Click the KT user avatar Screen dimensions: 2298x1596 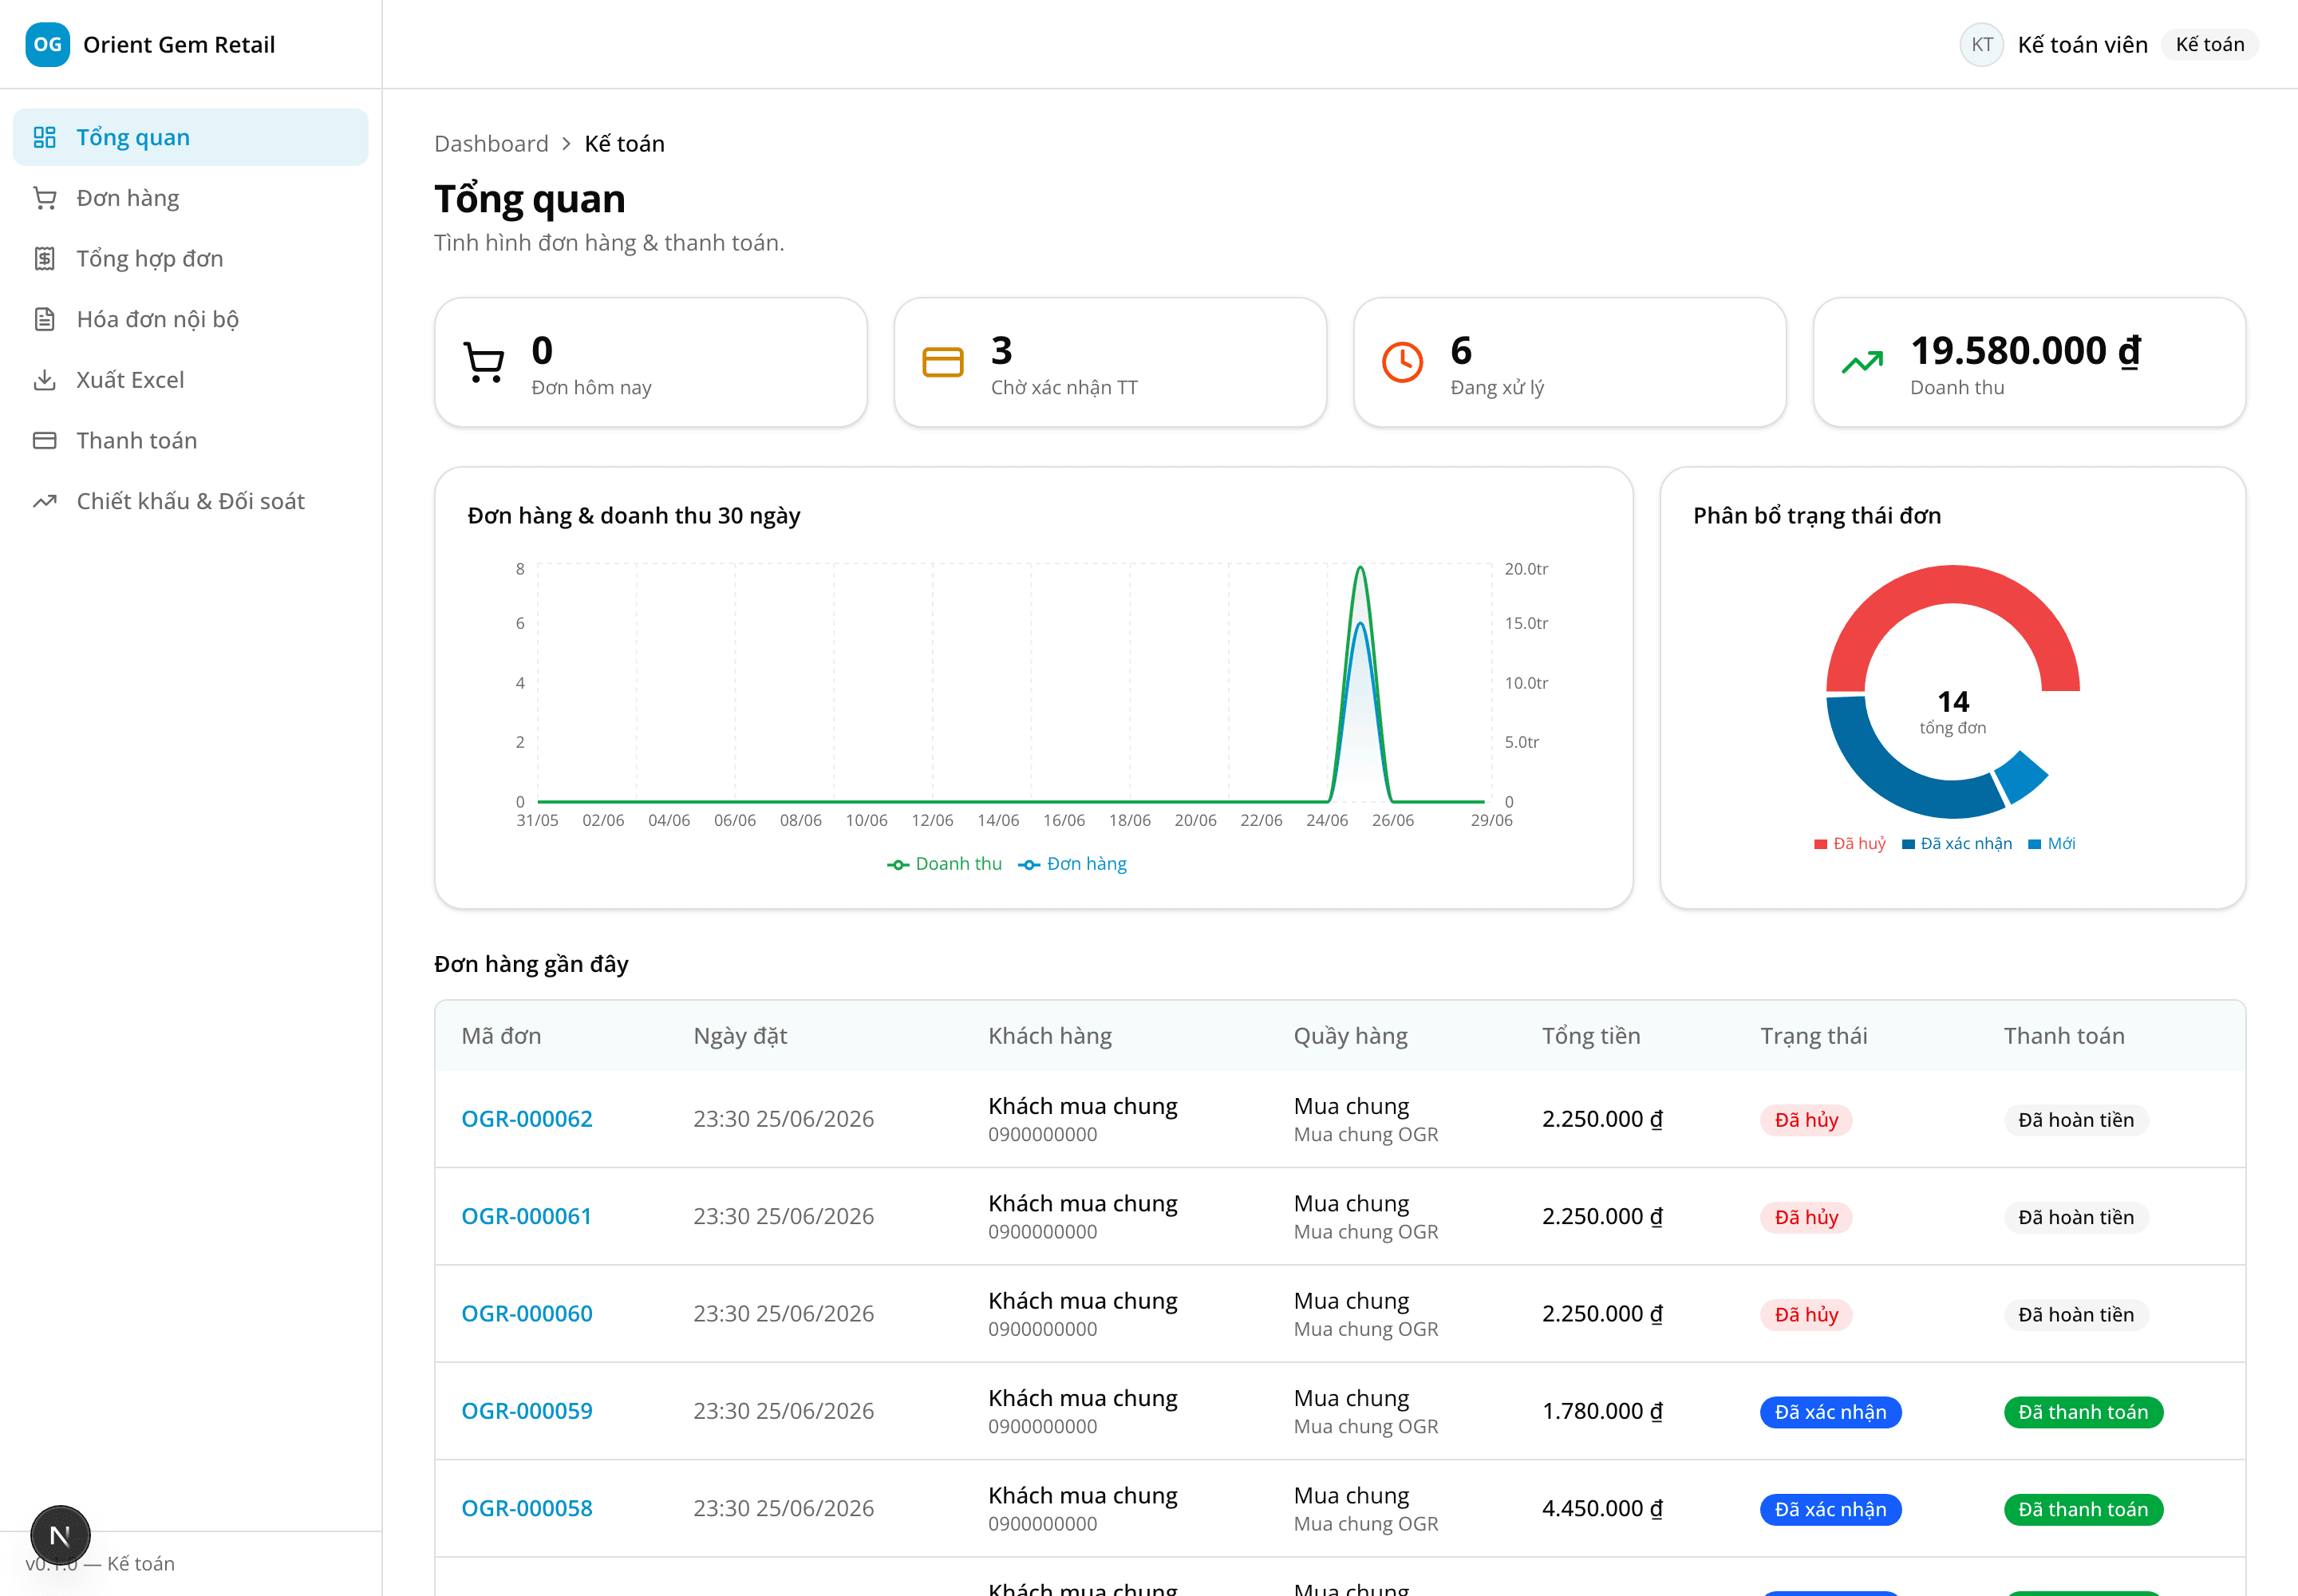point(1981,44)
